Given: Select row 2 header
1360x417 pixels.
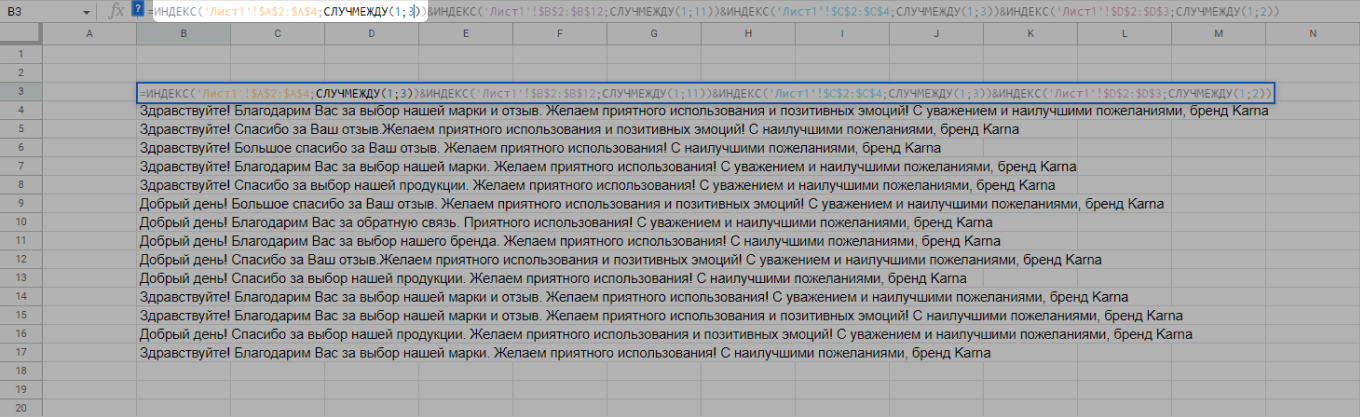Looking at the screenshot, I should coord(22,73).
